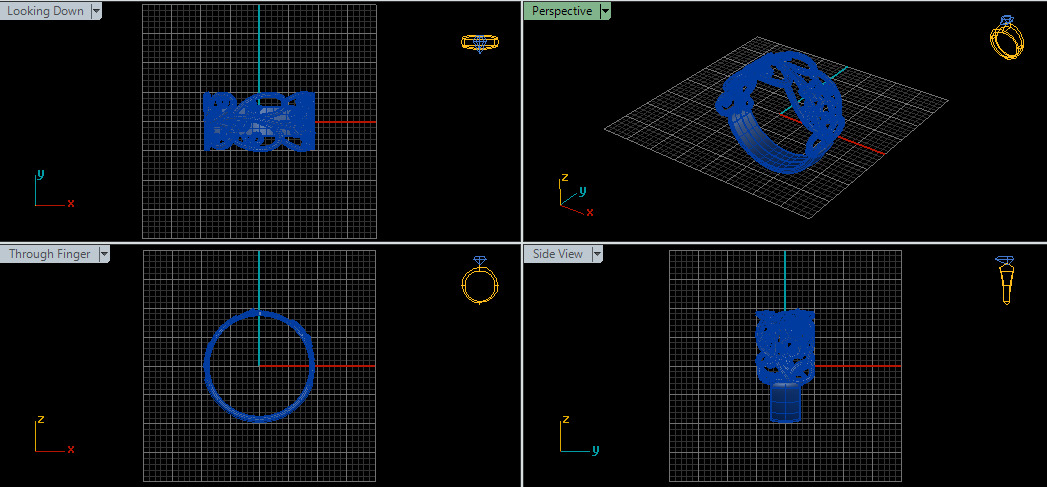Click the XZ axis indicator in Through Finger view
Image resolution: width=1047 pixels, height=487 pixels.
pyautogui.click(x=53, y=434)
